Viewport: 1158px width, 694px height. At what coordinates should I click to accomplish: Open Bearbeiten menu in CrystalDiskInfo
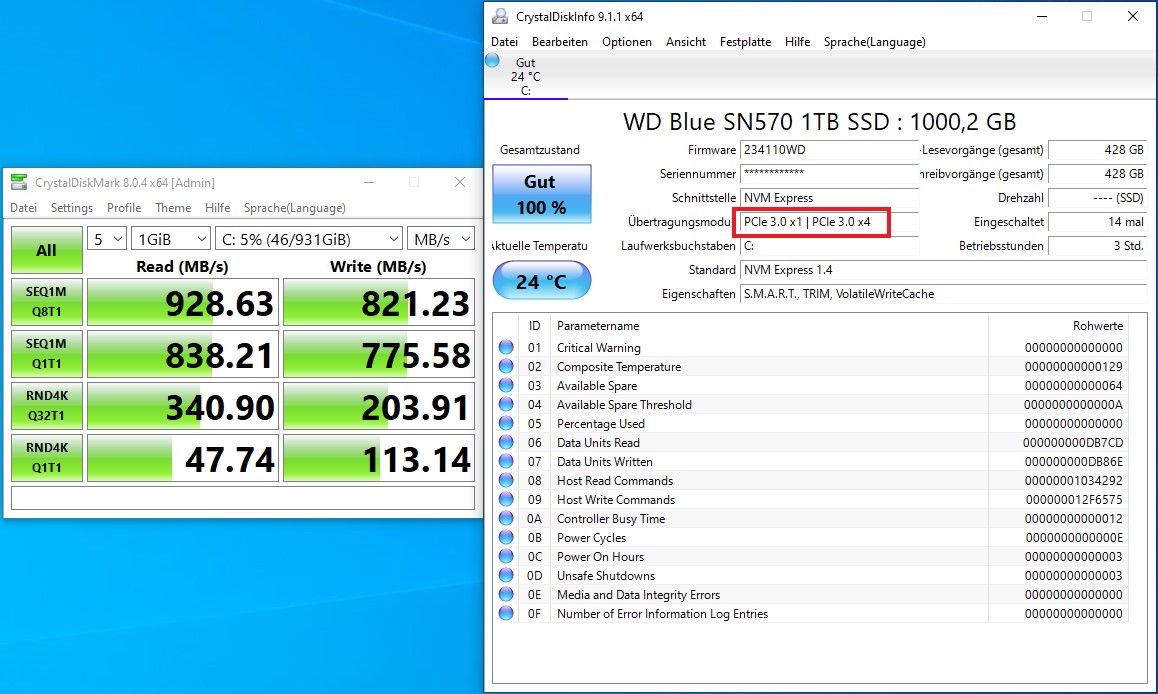pos(560,42)
